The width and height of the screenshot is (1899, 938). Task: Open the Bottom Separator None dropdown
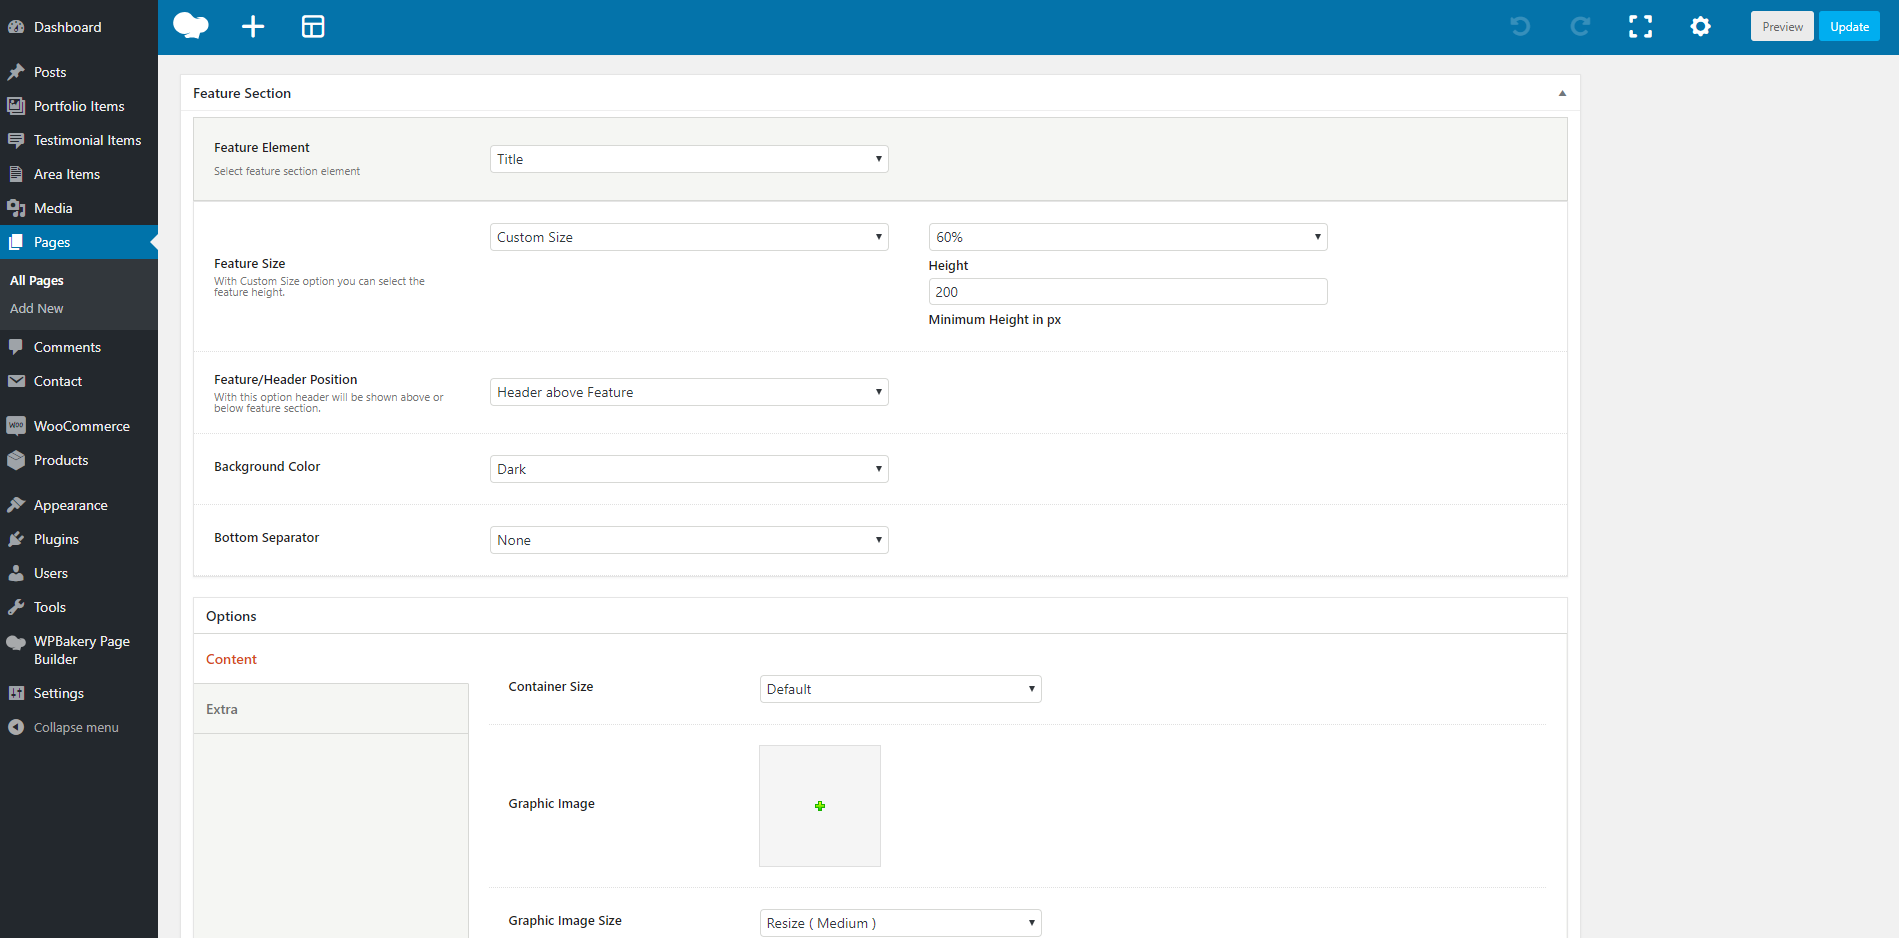coord(689,540)
